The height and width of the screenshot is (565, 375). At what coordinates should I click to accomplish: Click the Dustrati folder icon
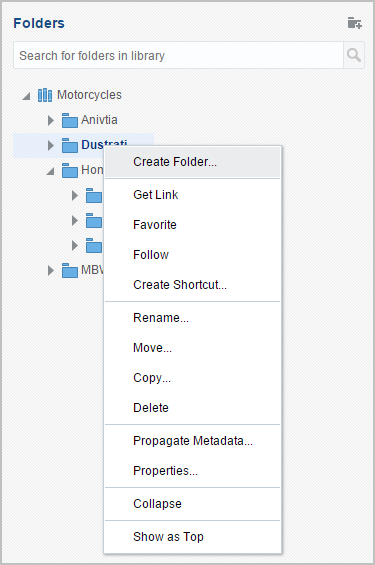point(70,146)
